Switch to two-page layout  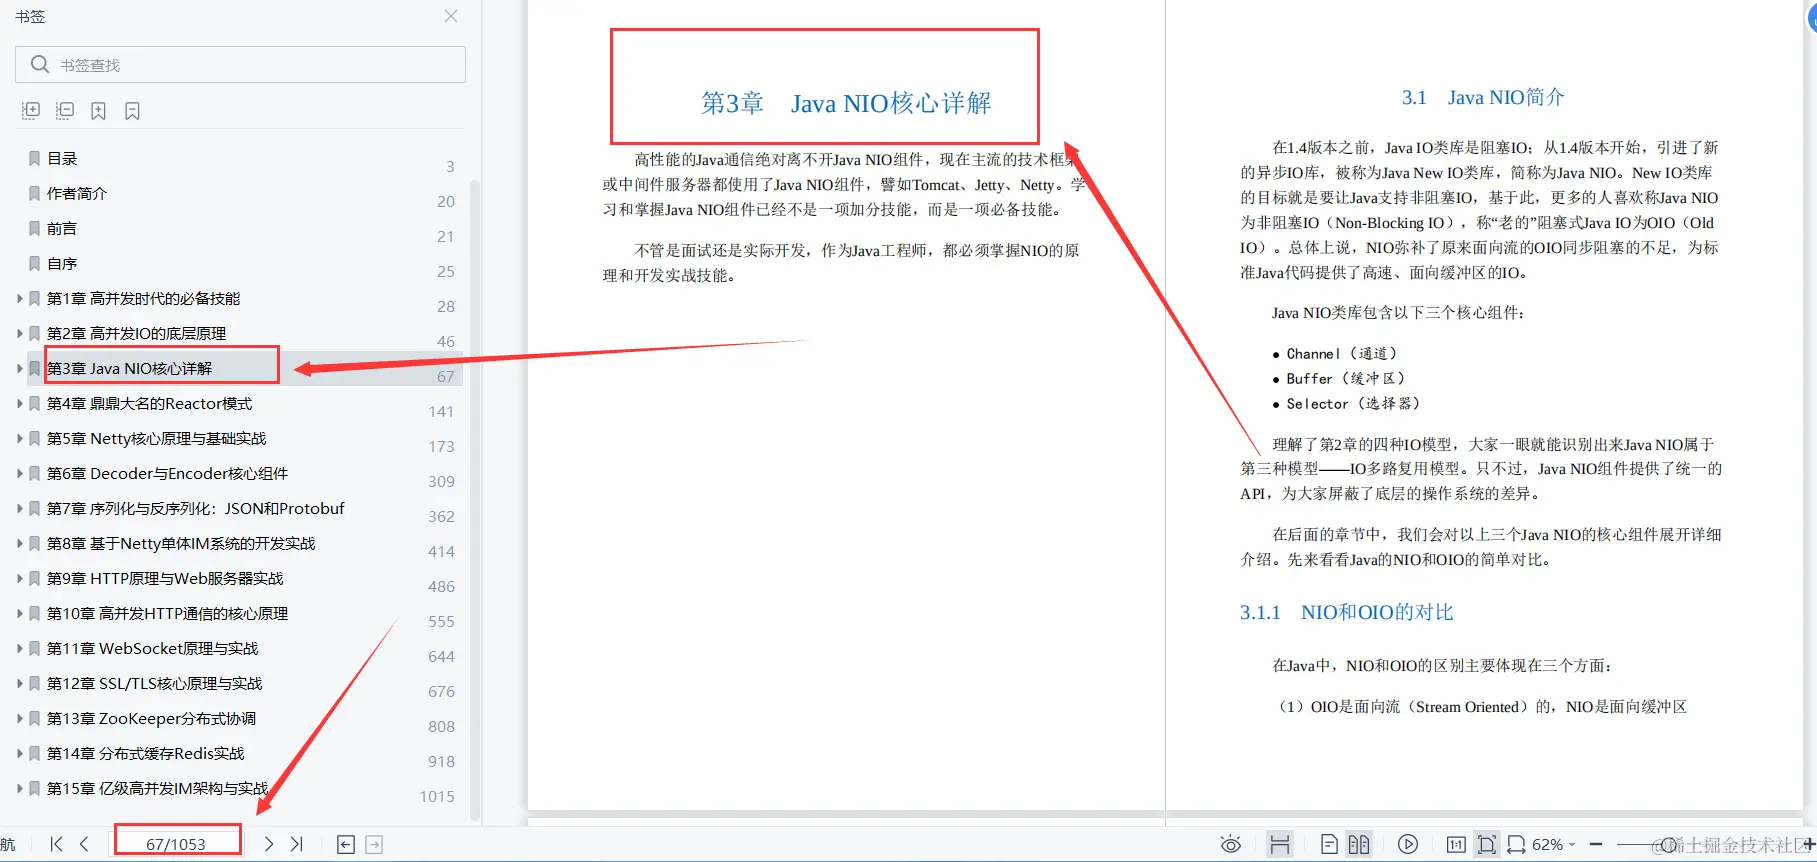[x=1359, y=845]
